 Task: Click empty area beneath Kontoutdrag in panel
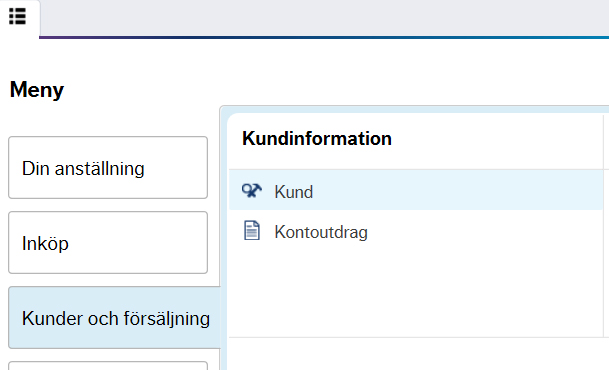point(416,294)
